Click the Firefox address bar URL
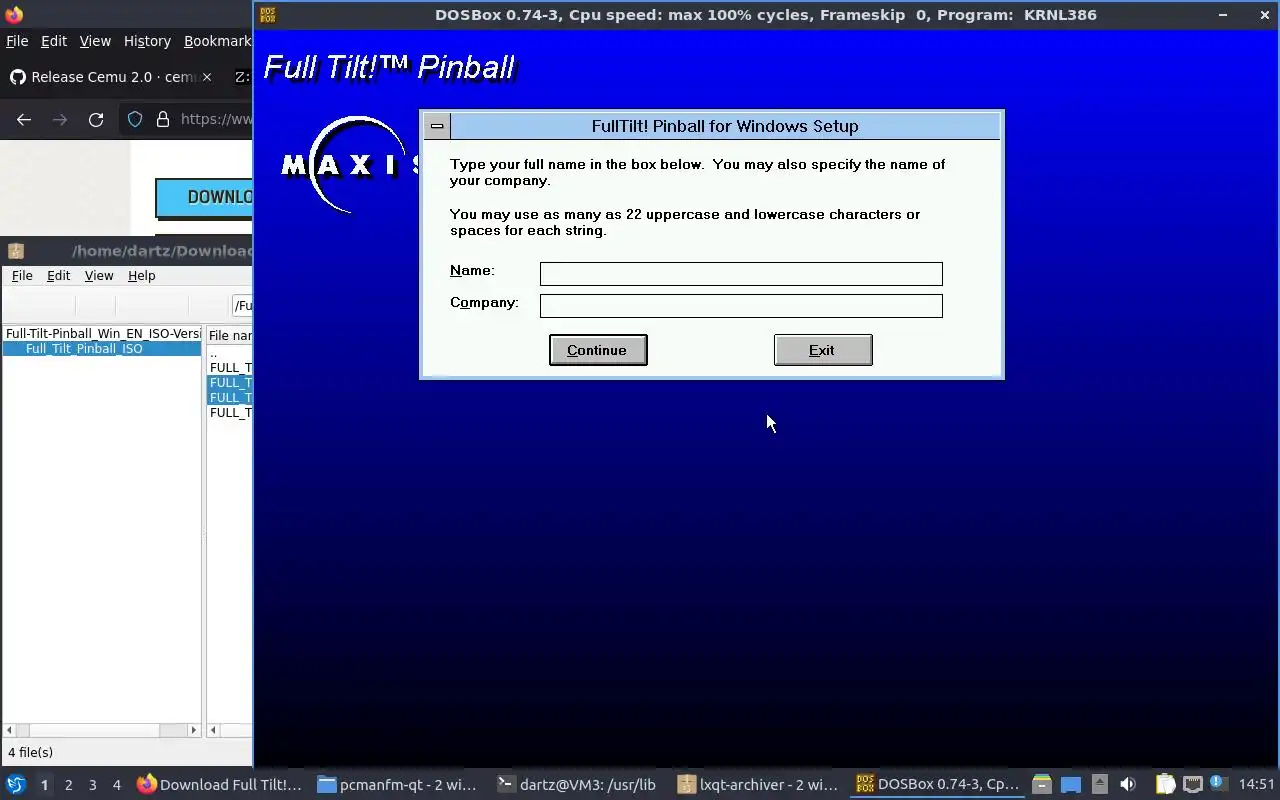Viewport: 1280px width, 800px height. tap(216, 119)
